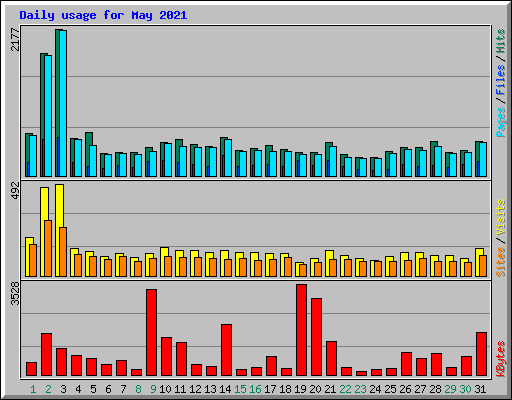The height and width of the screenshot is (400, 512).
Task: Click the Visits legend label
Action: coord(501,217)
